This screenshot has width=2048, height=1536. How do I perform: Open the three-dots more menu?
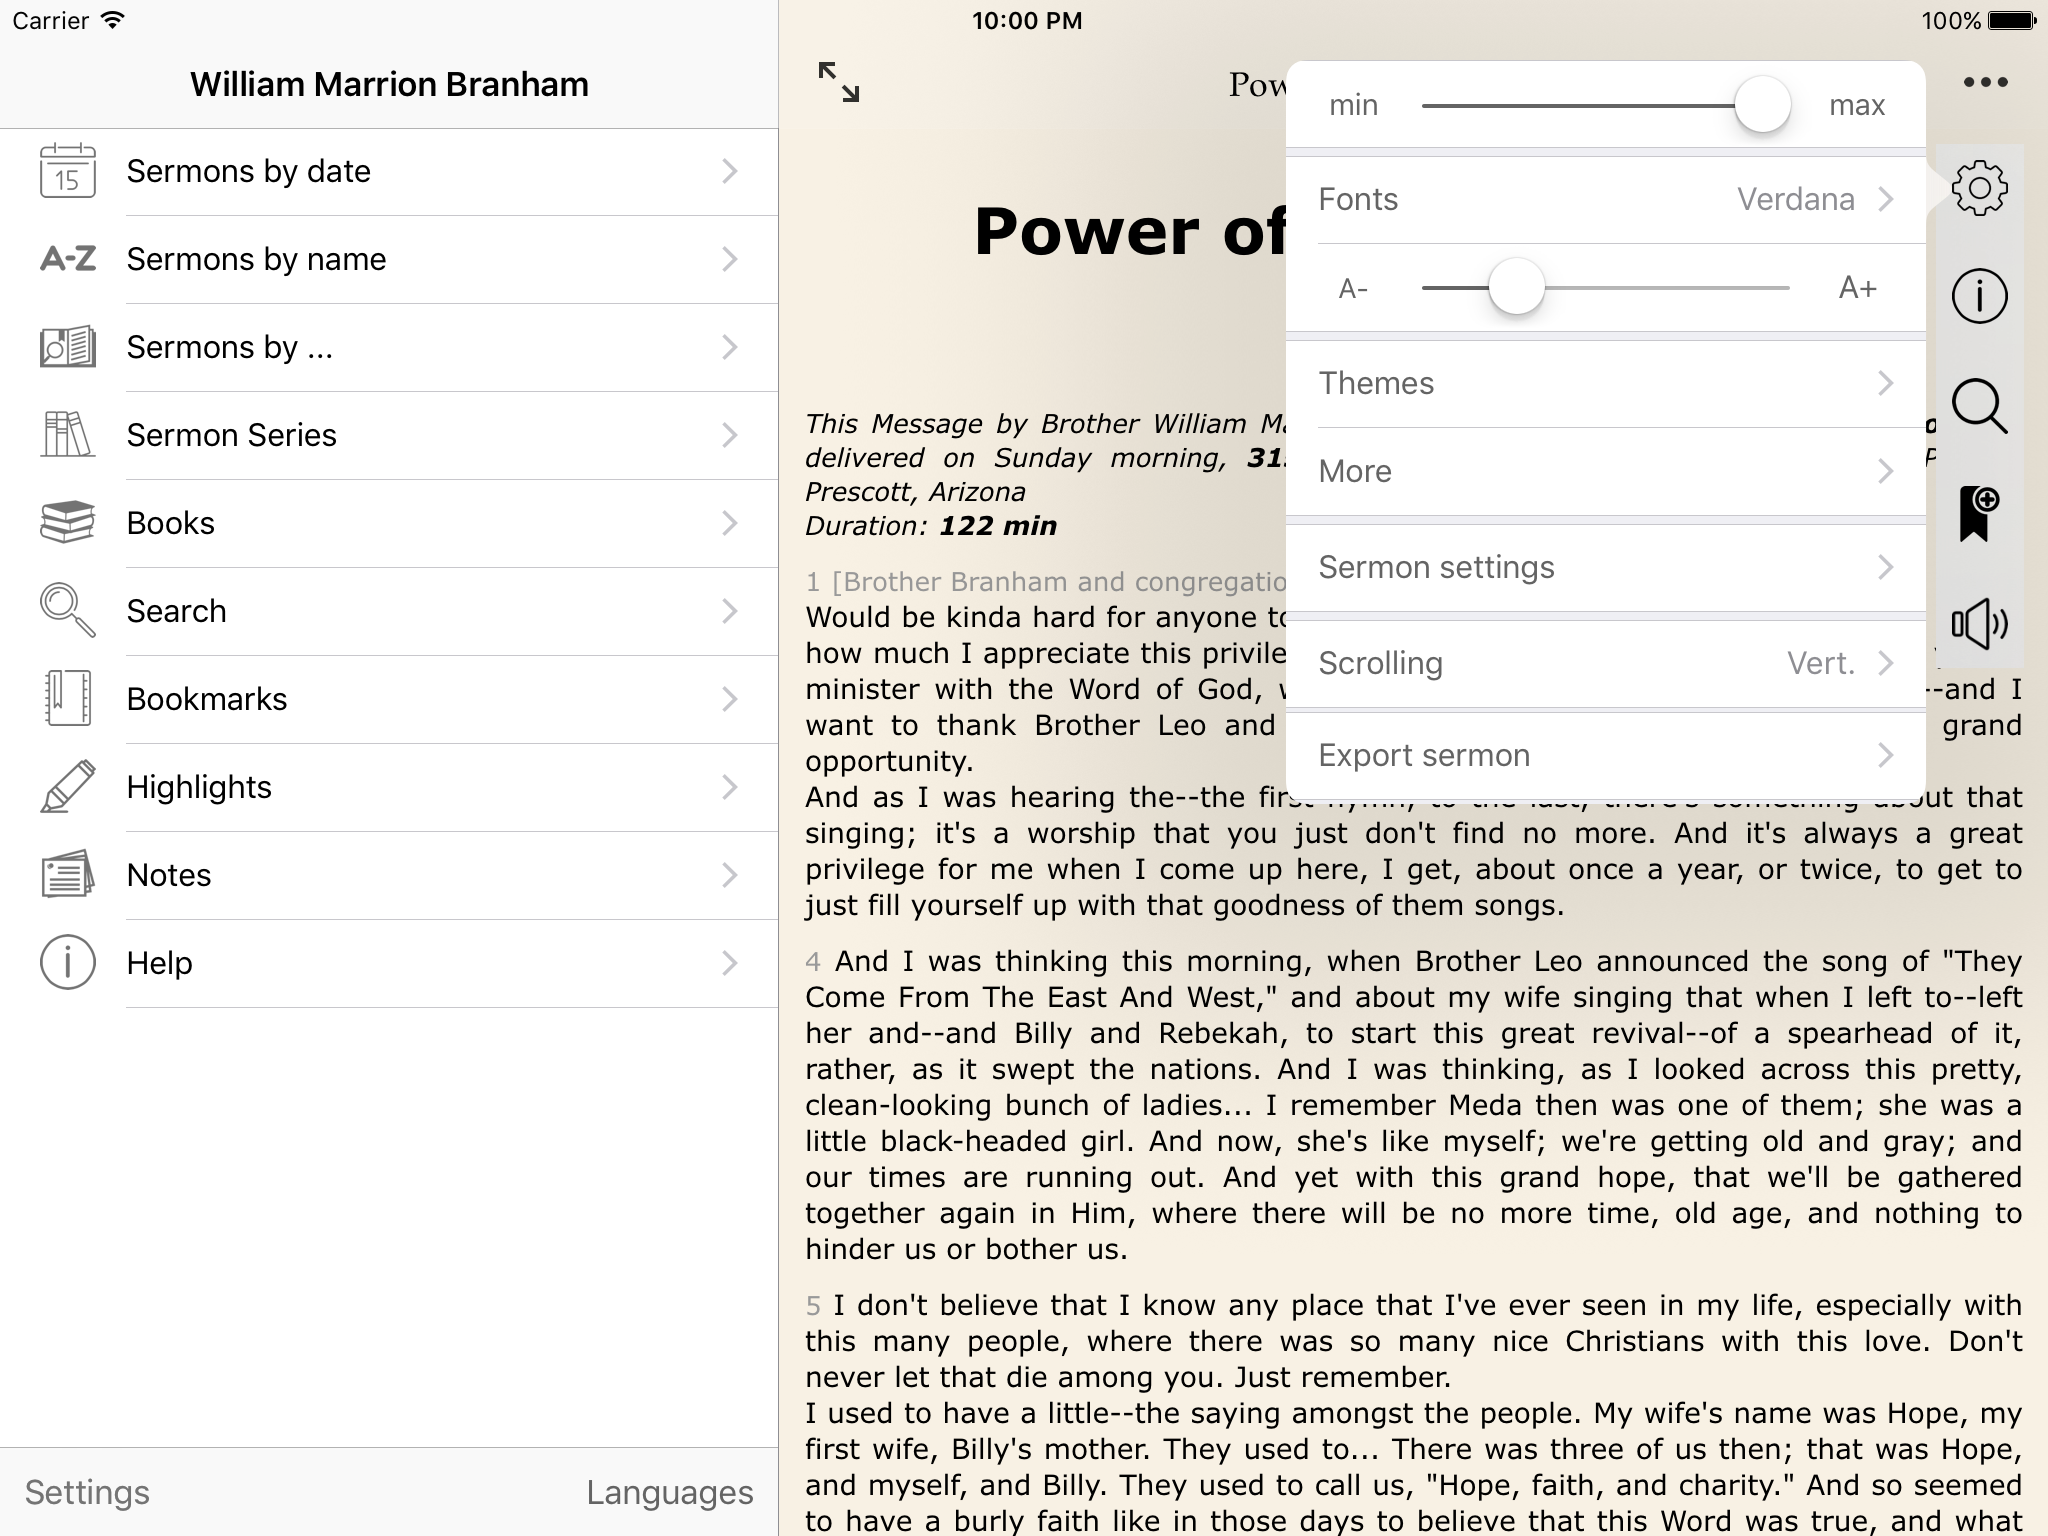coord(1985,82)
